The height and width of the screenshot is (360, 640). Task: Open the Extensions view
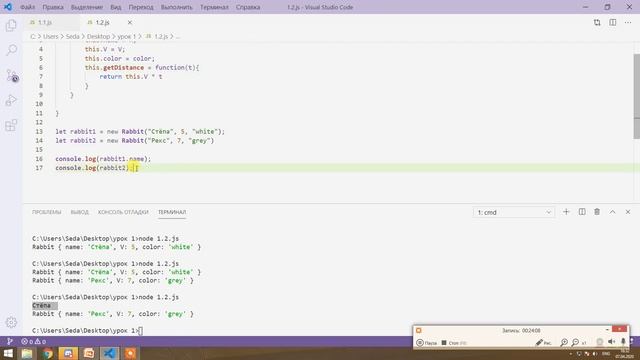[x=11, y=125]
